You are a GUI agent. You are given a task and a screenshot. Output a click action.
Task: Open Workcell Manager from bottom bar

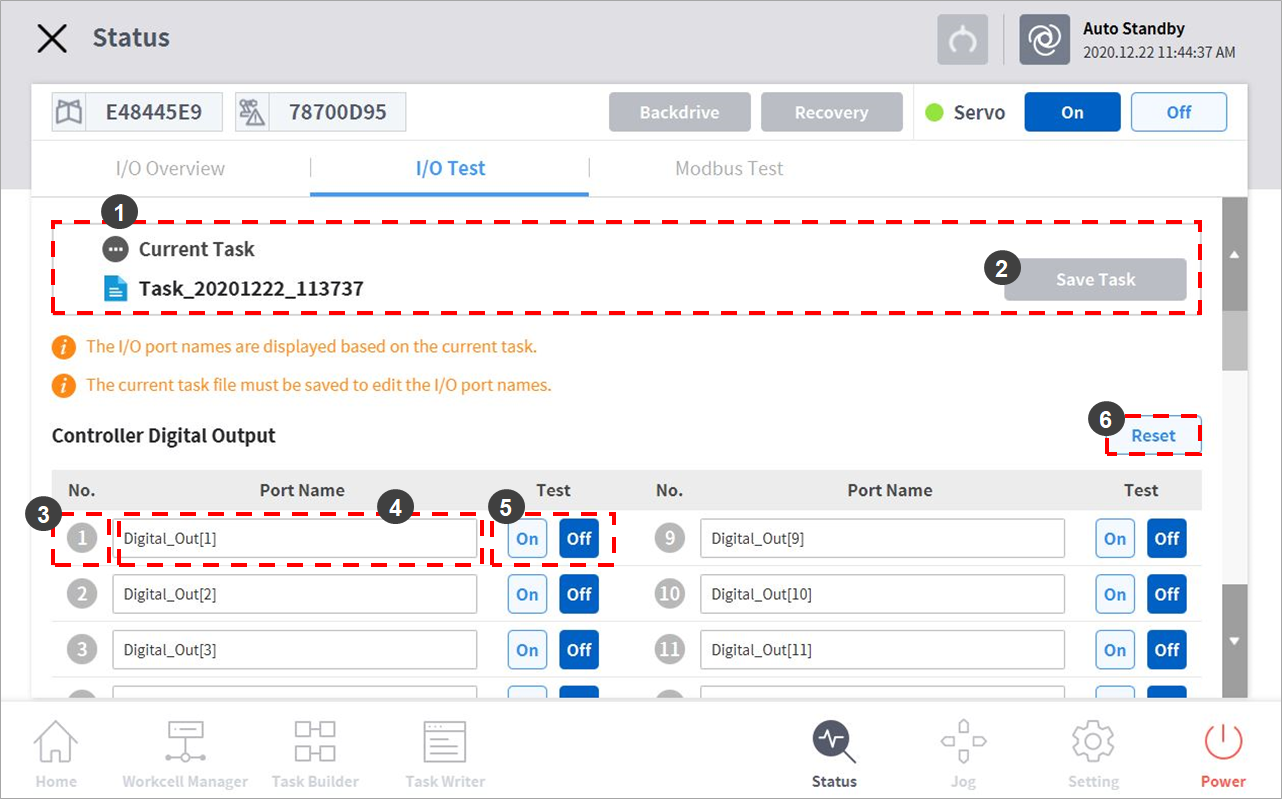pos(185,745)
